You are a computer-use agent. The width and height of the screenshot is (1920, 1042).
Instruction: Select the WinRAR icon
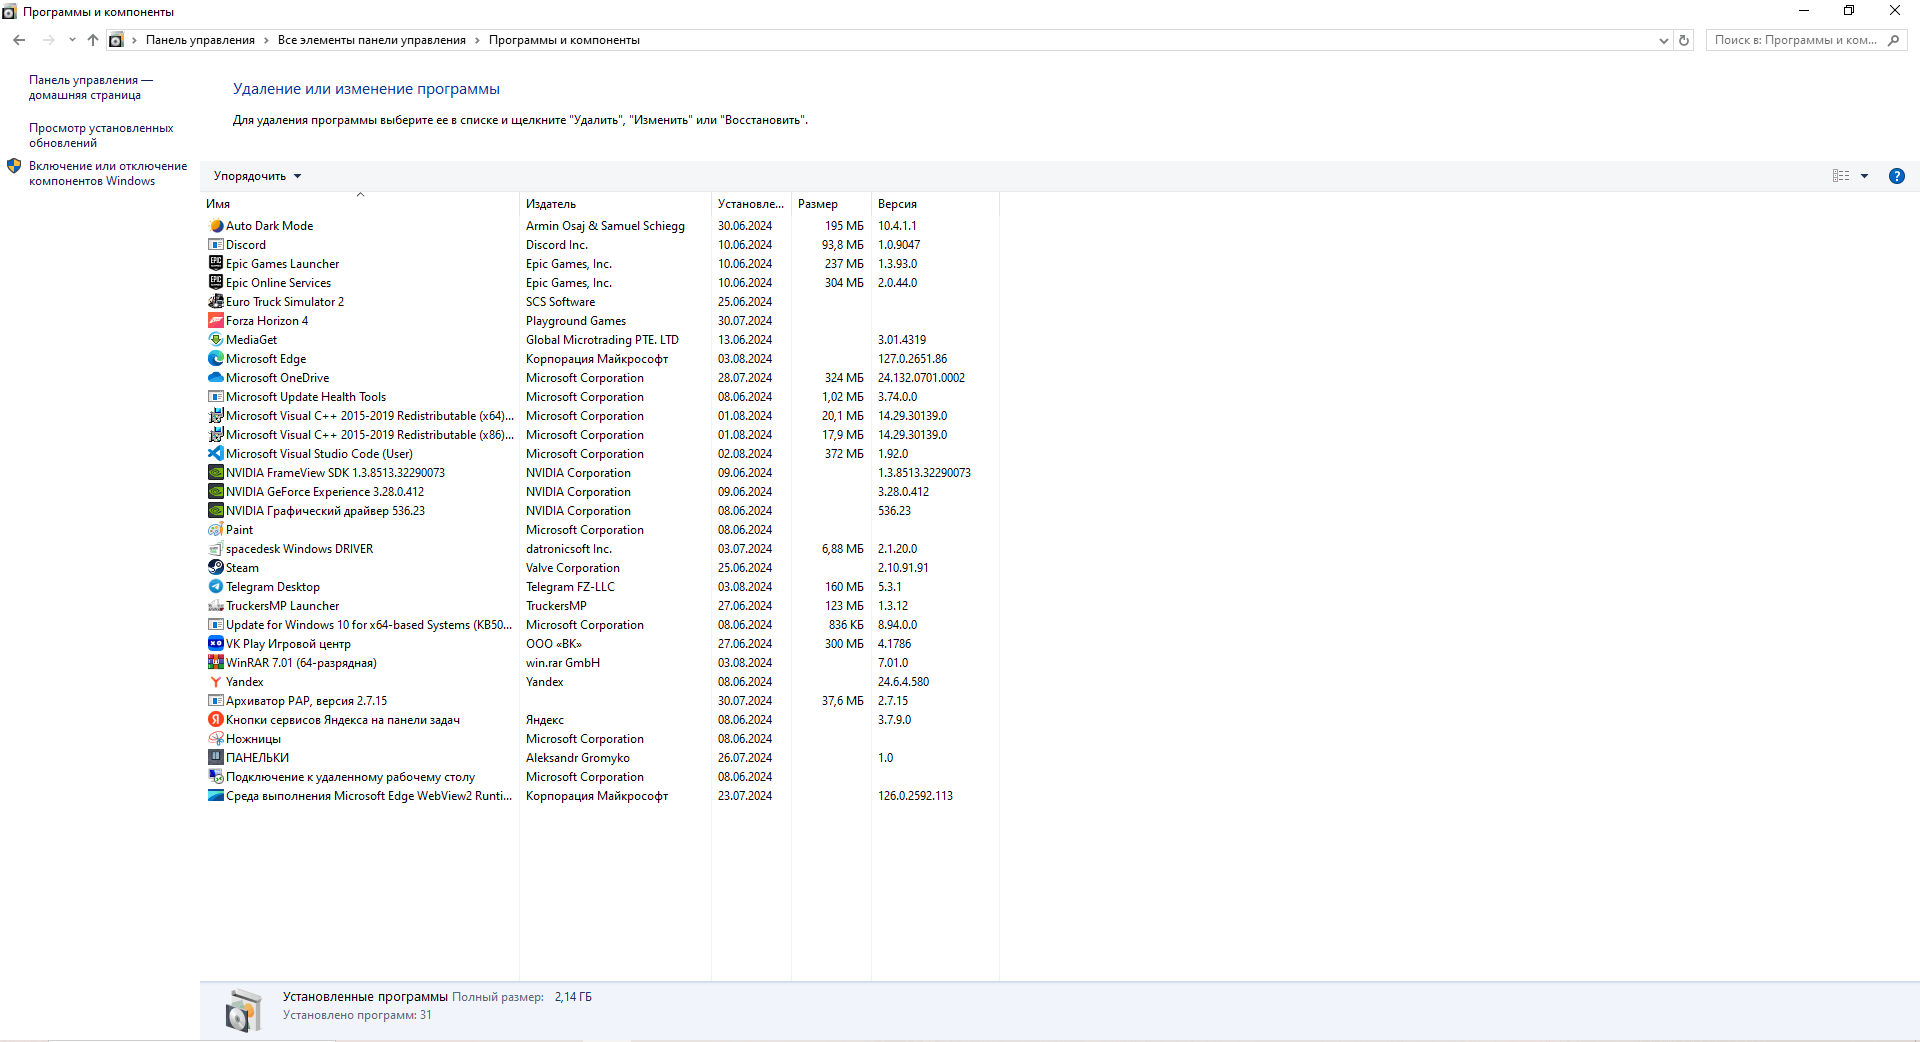pyautogui.click(x=216, y=663)
